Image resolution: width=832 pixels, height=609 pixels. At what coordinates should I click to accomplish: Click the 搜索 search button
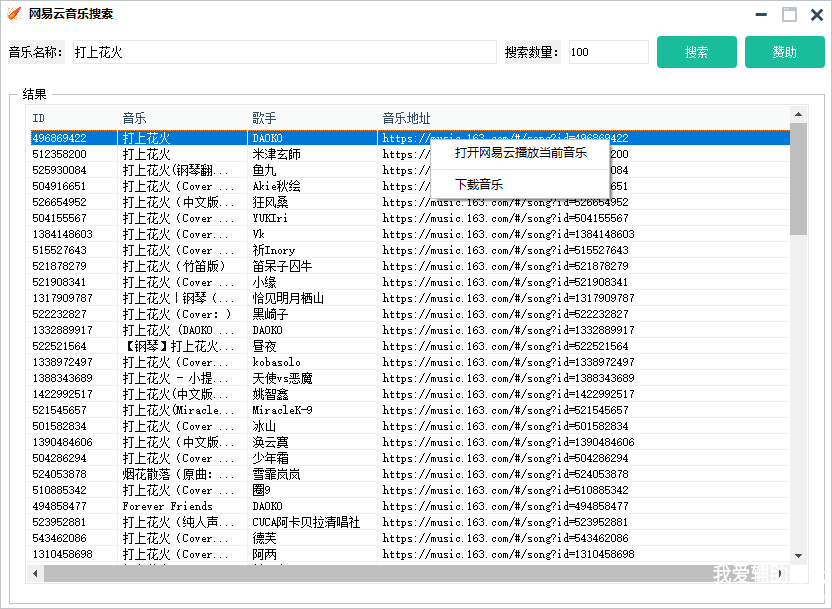point(696,52)
